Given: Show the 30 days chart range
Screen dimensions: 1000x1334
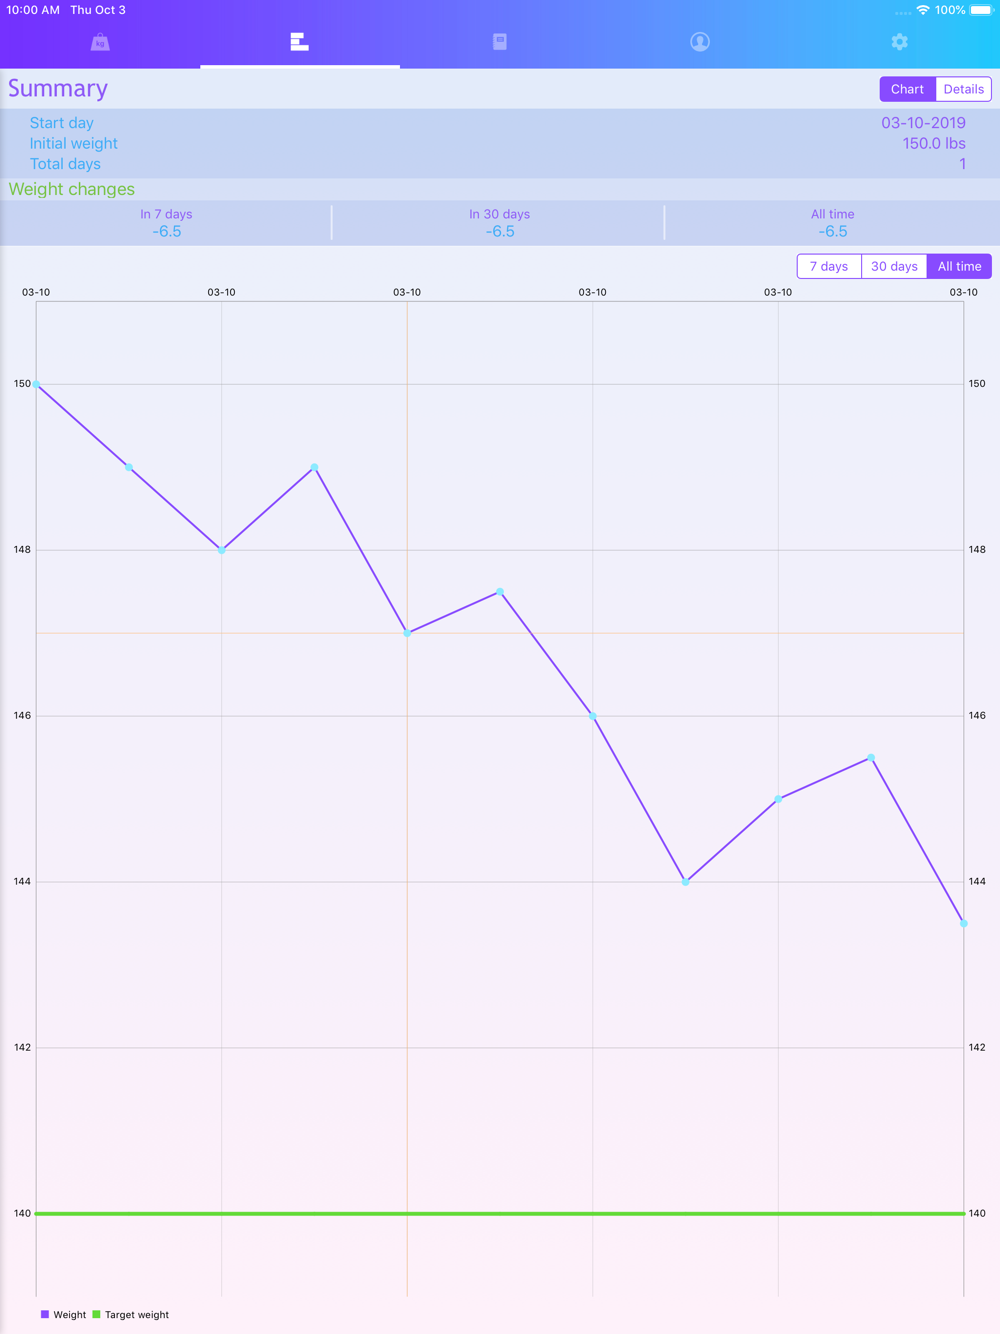Looking at the screenshot, I should tap(894, 266).
